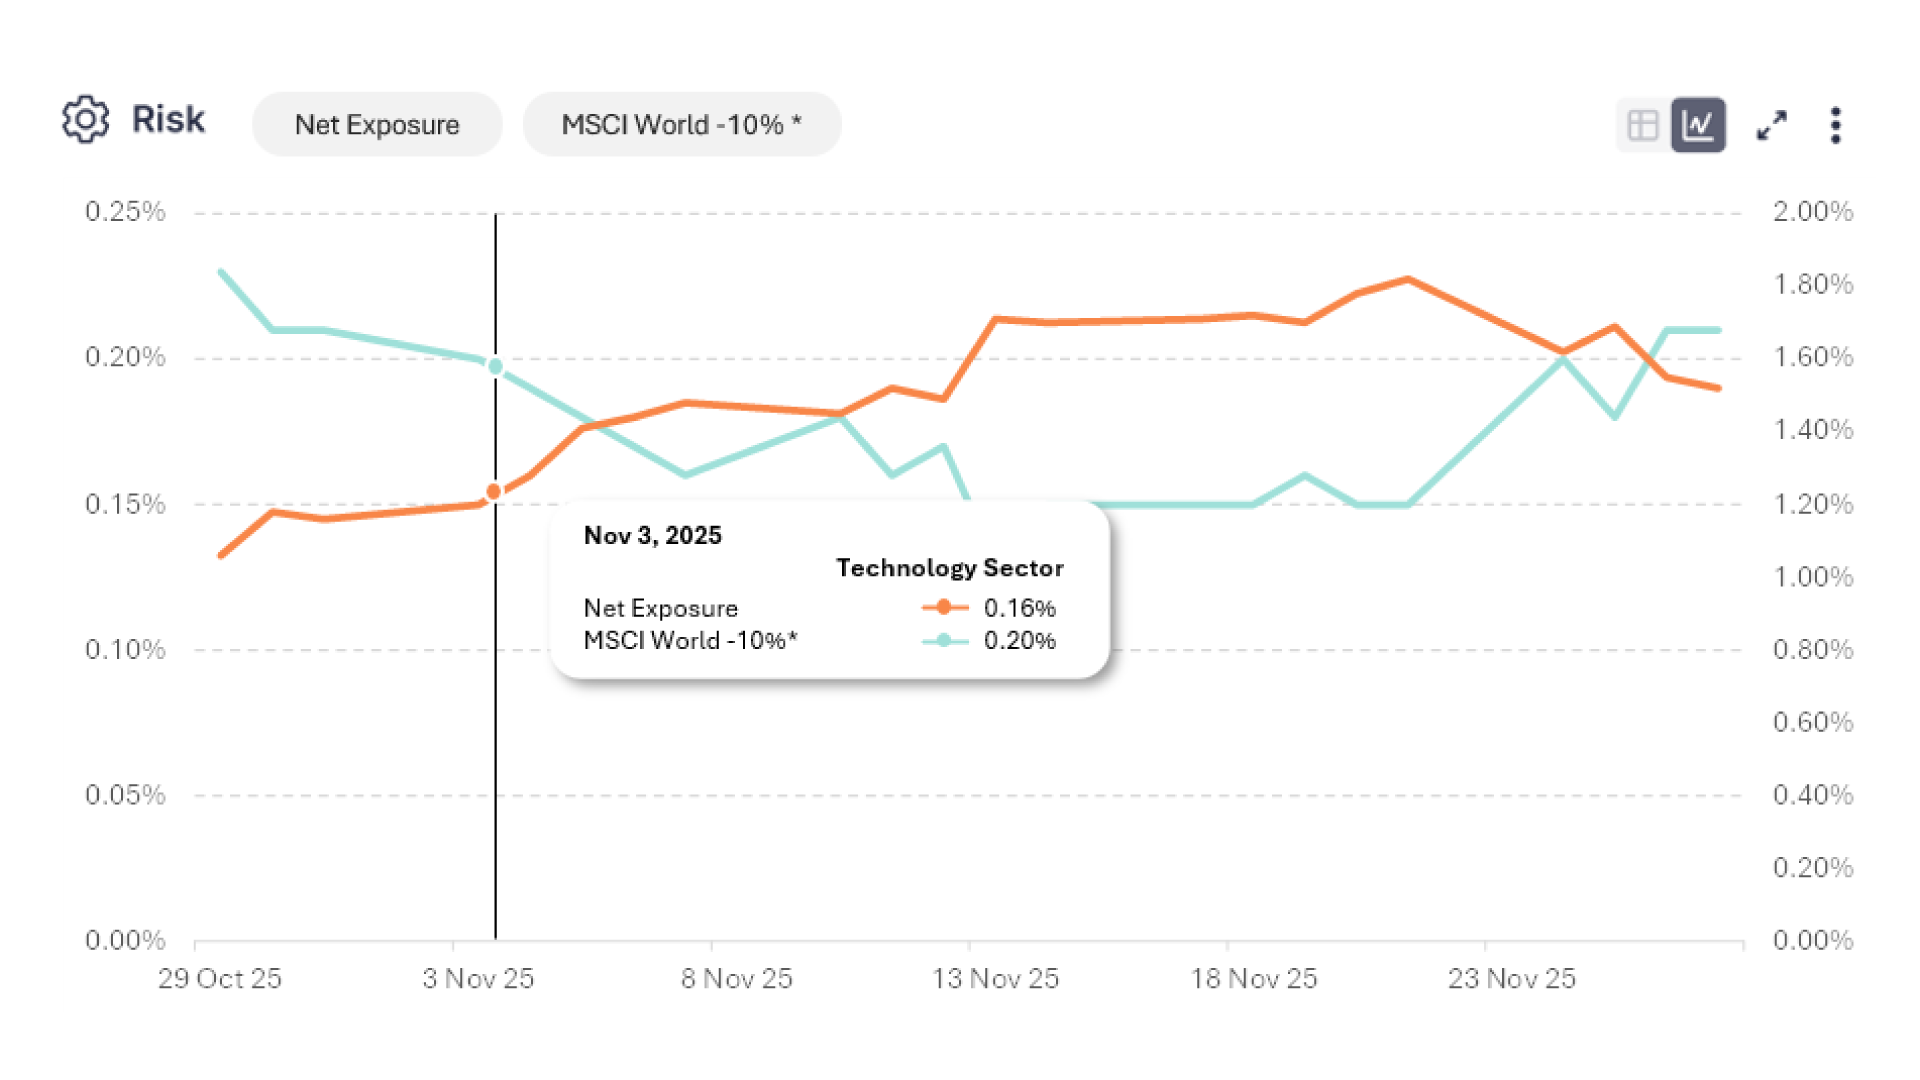The height and width of the screenshot is (1080, 1920).
Task: Click the Net Exposure row in tooltip
Action: click(x=660, y=608)
